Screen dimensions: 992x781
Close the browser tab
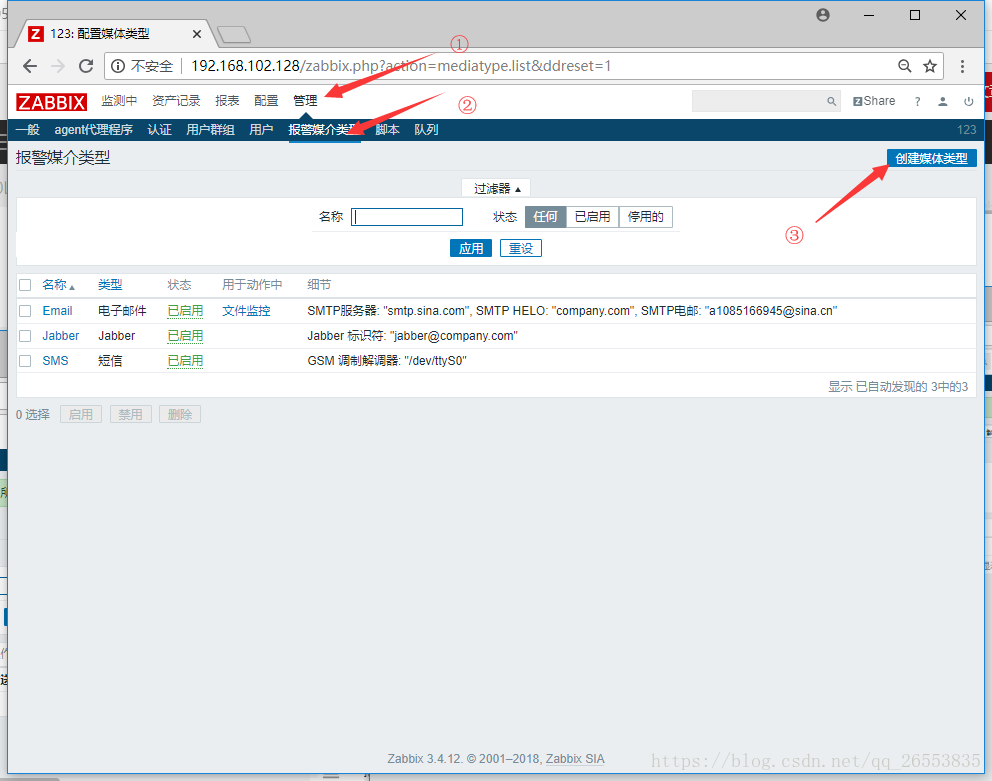tap(197, 34)
